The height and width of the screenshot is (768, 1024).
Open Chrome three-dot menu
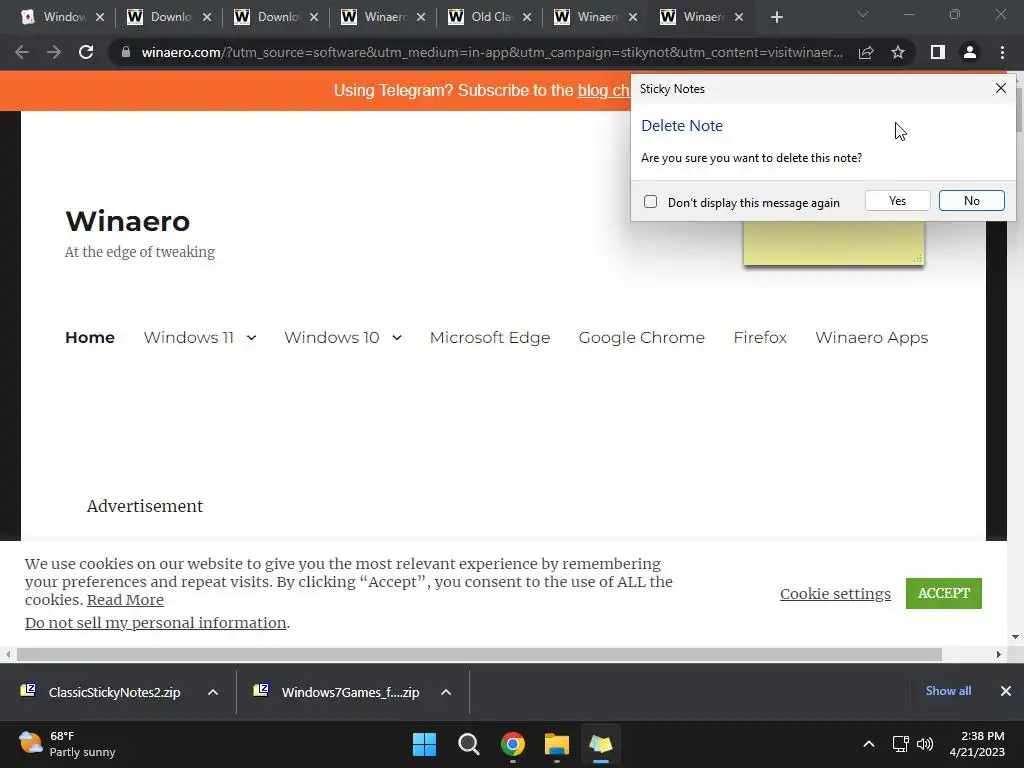tap(1002, 52)
